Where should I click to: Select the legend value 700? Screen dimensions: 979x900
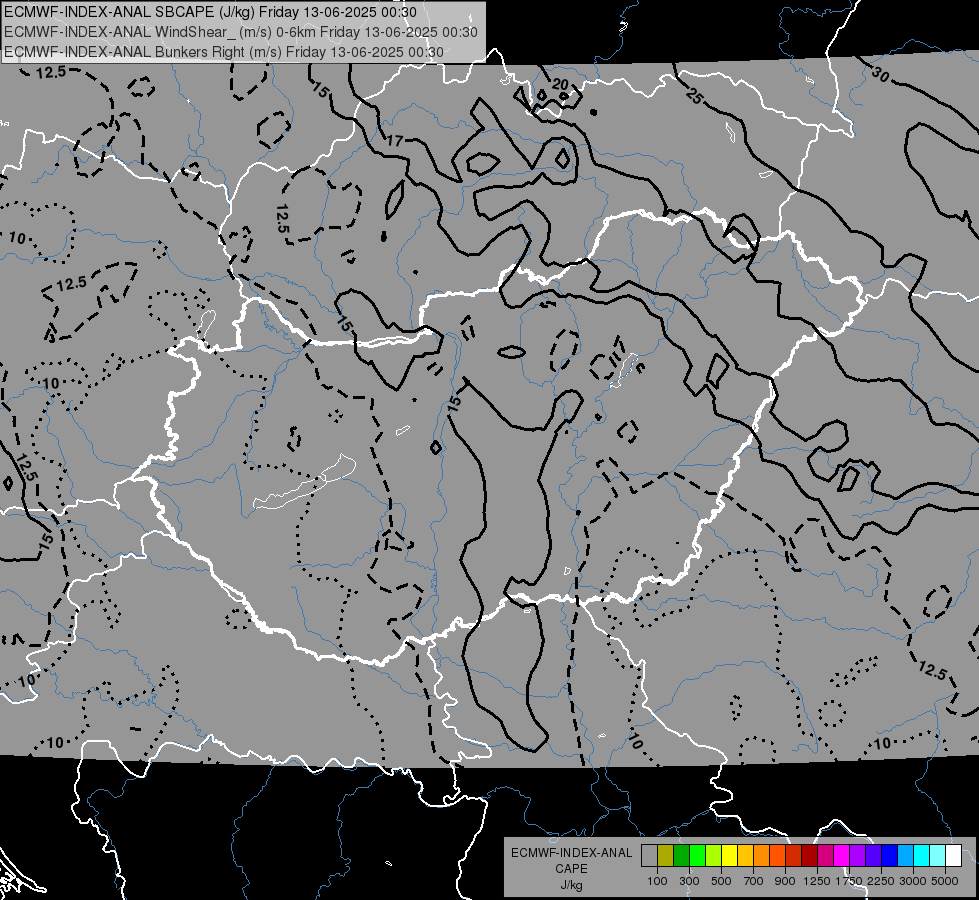754,881
